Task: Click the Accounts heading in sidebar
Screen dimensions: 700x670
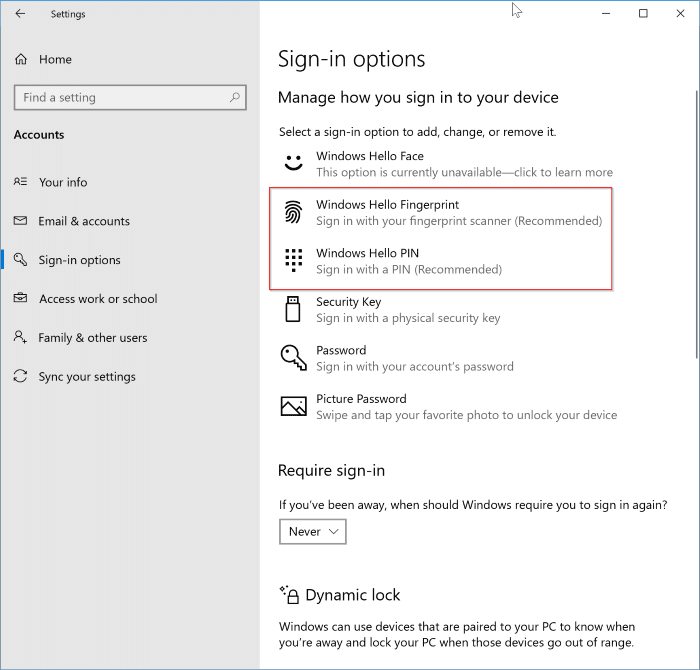Action: pos(39,134)
